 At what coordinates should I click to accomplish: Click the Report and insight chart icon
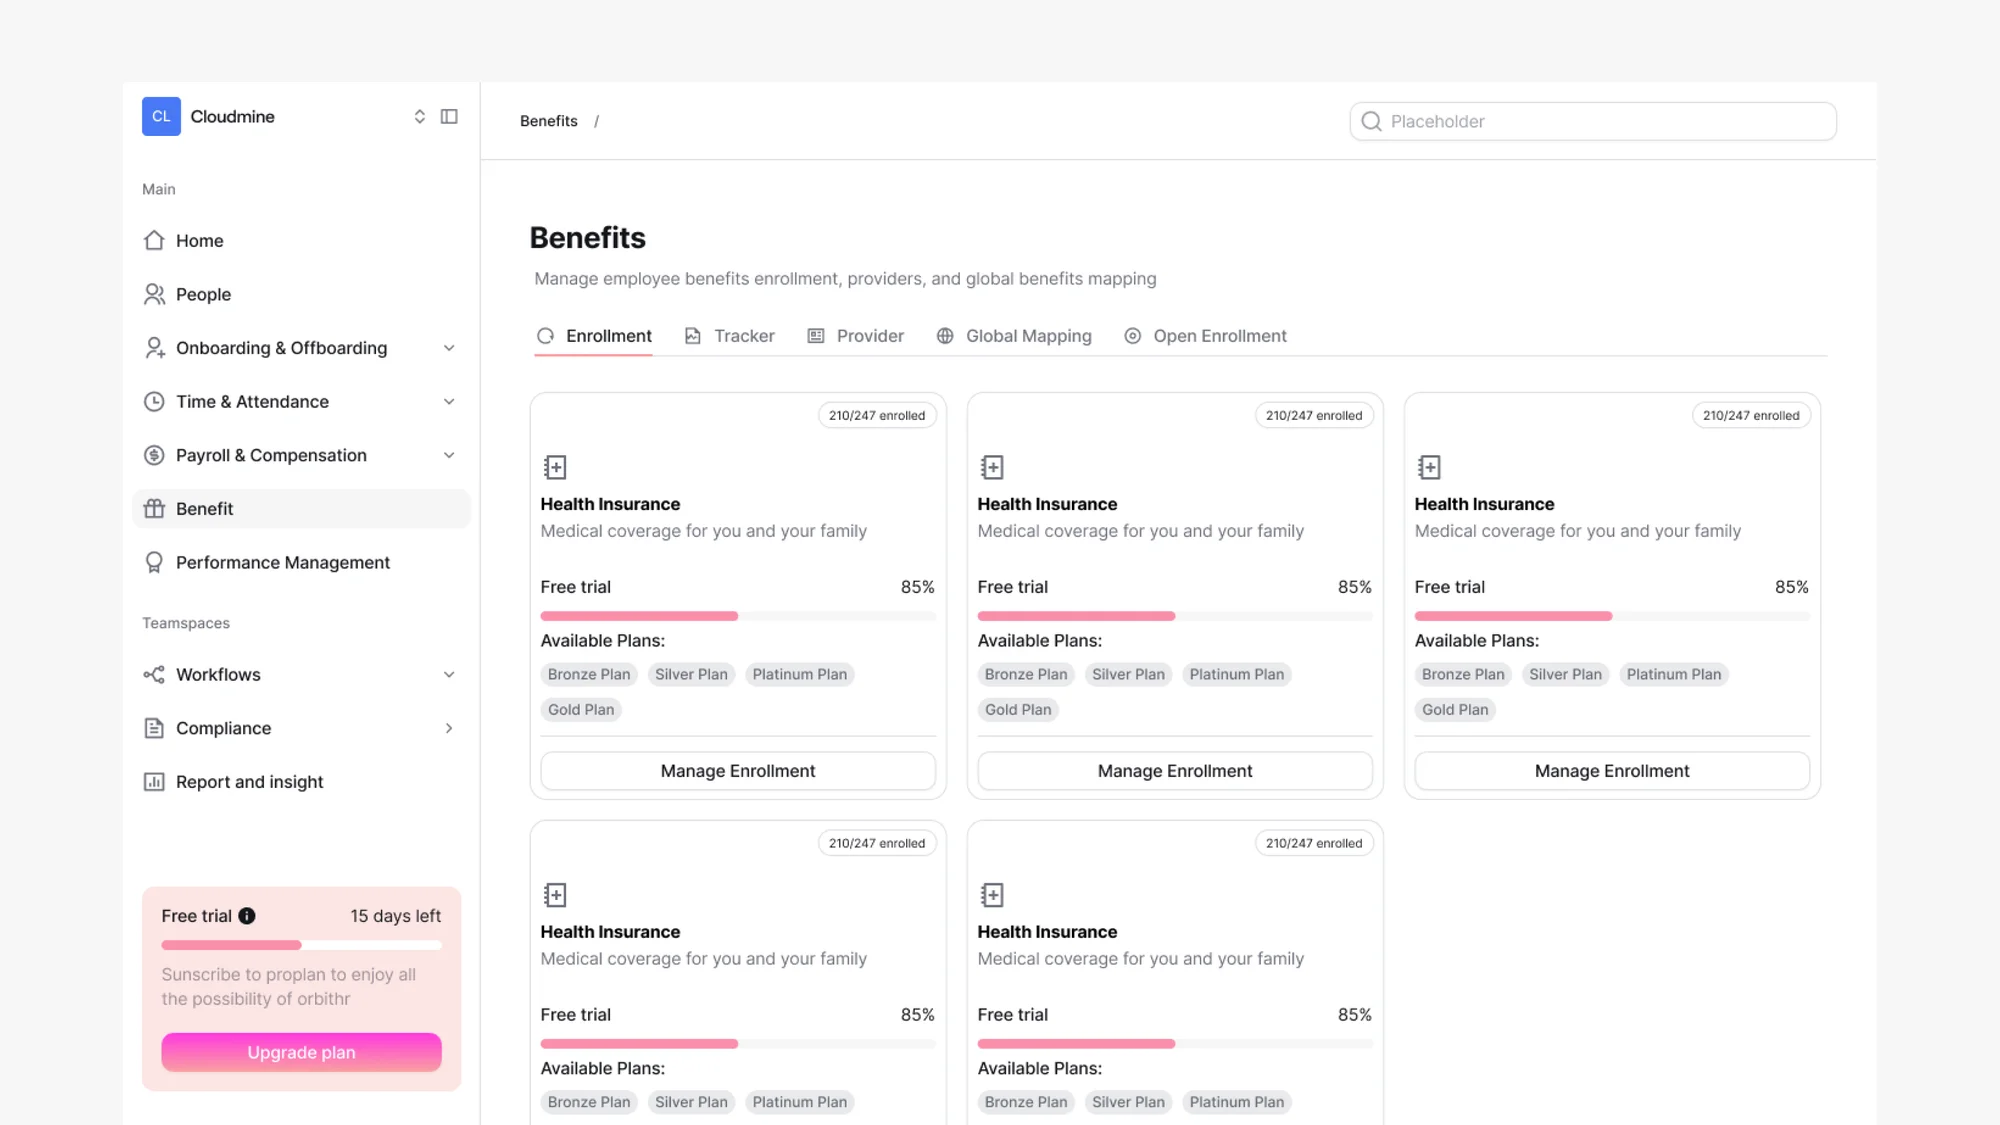pos(154,782)
